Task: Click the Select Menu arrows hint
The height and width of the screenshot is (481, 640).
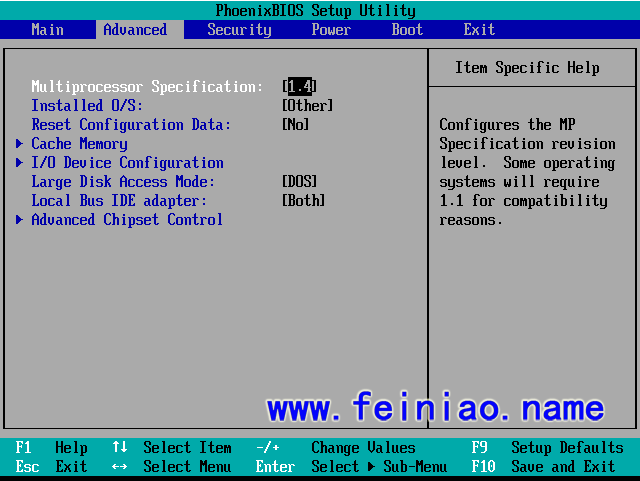Action: click(x=171, y=467)
